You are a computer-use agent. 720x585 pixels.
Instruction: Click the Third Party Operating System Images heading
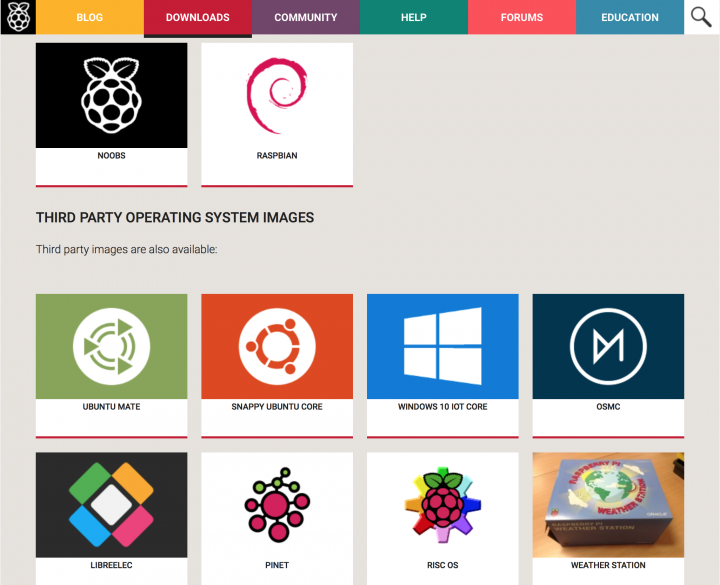click(175, 217)
